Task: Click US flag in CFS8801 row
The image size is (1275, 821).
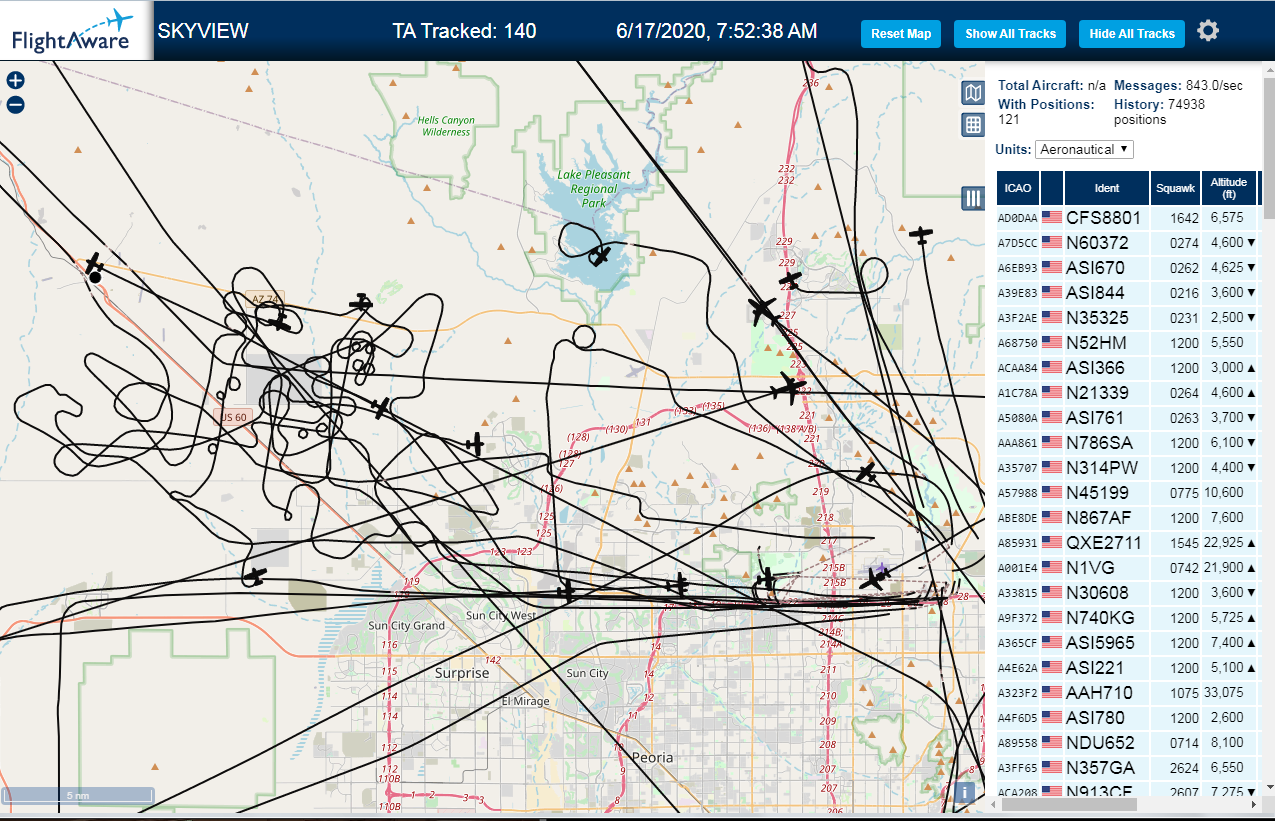Action: pos(1052,217)
